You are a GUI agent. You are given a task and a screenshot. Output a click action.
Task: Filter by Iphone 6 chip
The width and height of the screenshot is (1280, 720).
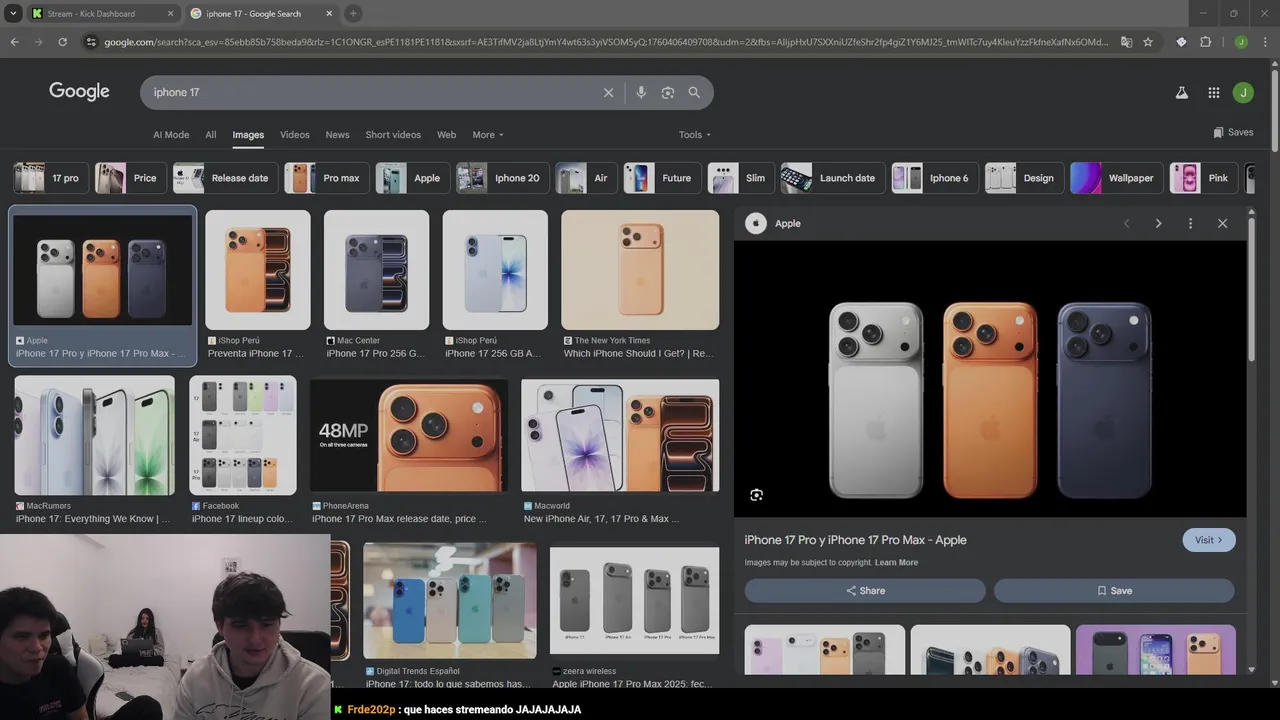[935, 178]
